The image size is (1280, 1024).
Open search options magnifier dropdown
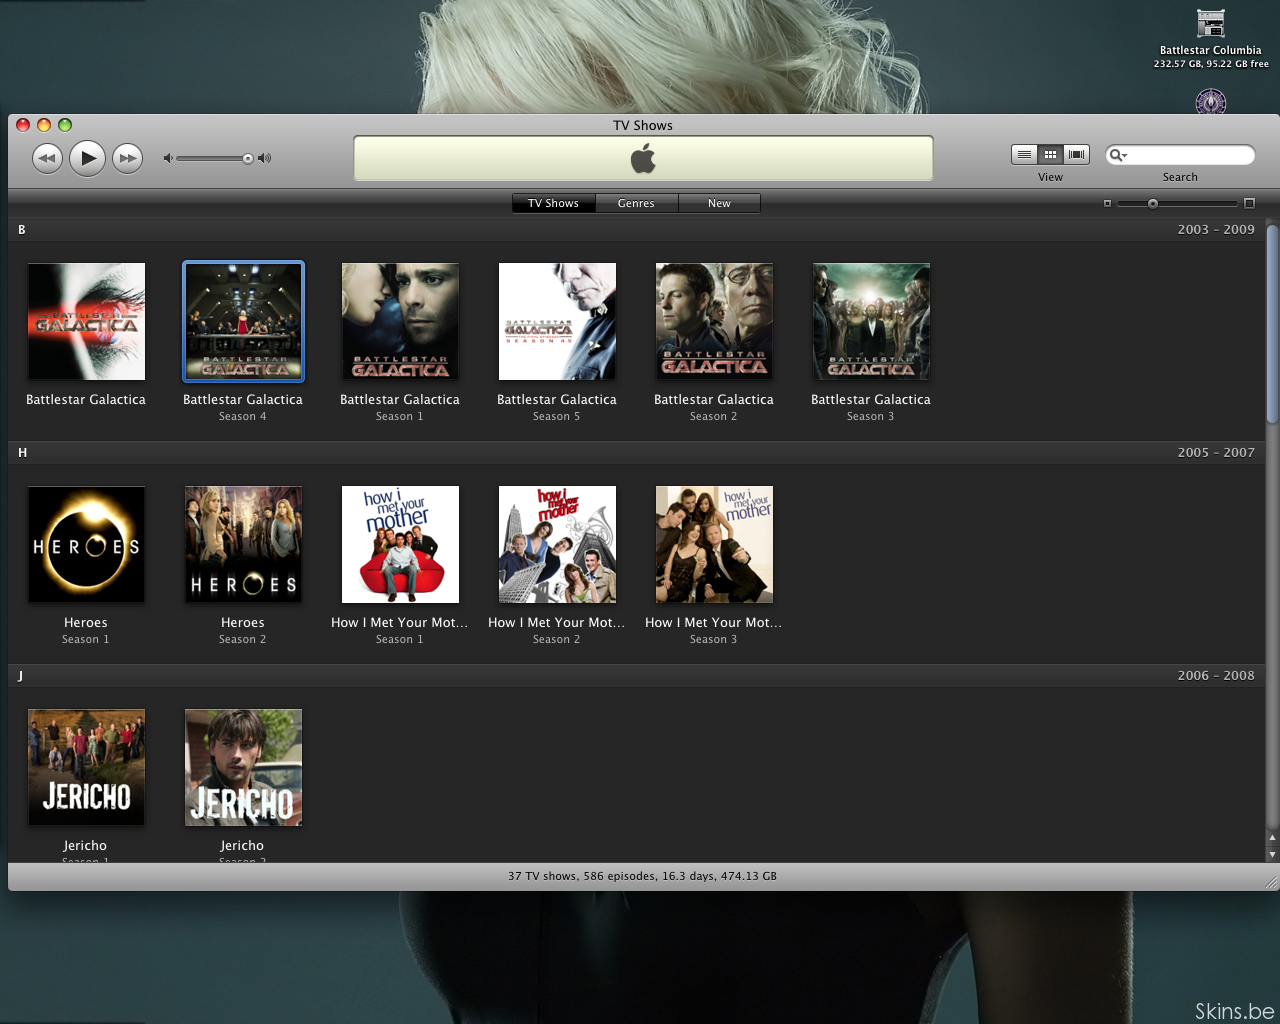pos(1117,155)
